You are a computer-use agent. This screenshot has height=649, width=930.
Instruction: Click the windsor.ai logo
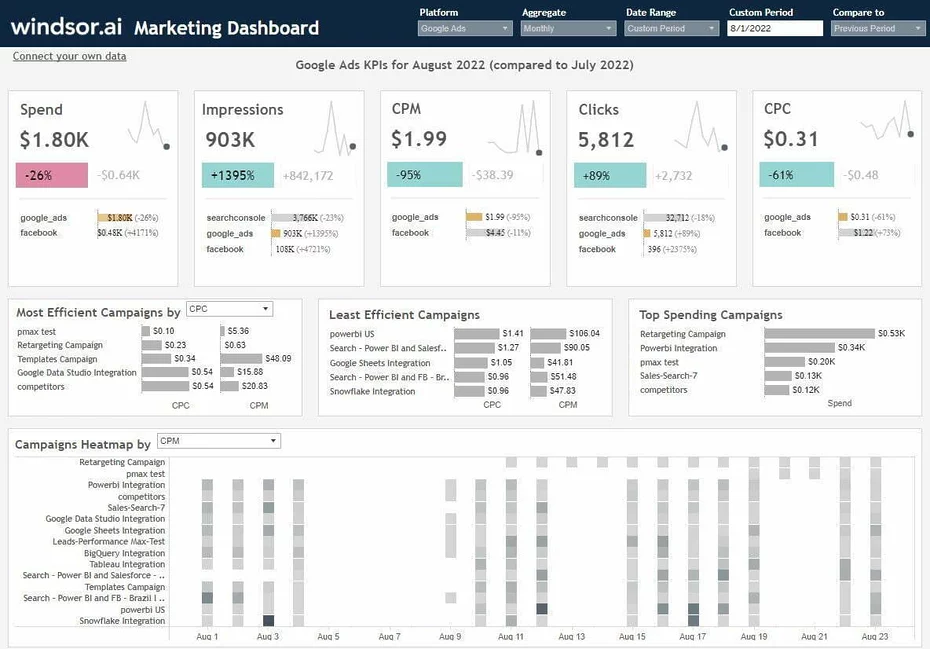point(66,27)
